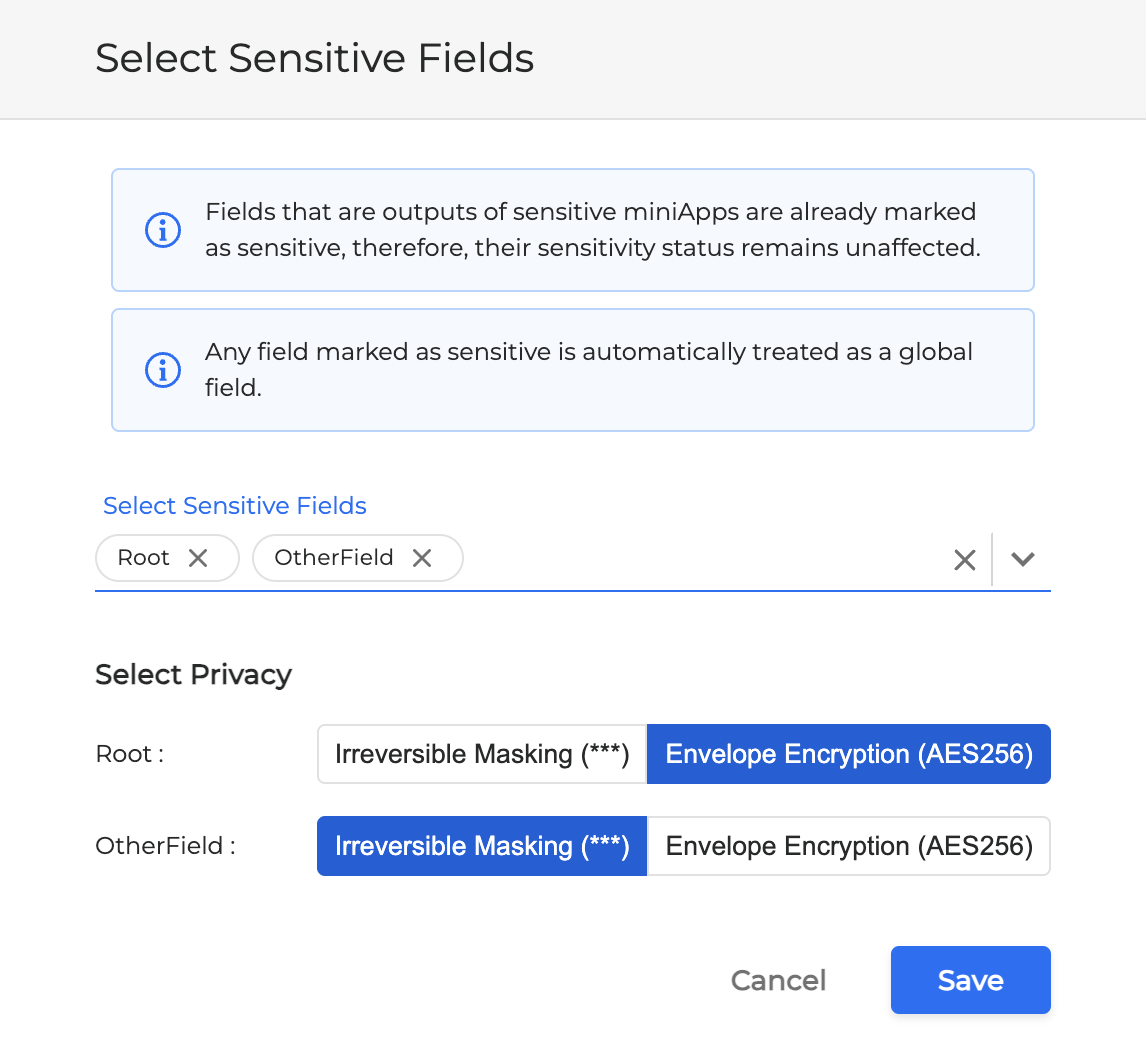Click the dropdown chevron on the fields selector

pyautogui.click(x=1022, y=560)
